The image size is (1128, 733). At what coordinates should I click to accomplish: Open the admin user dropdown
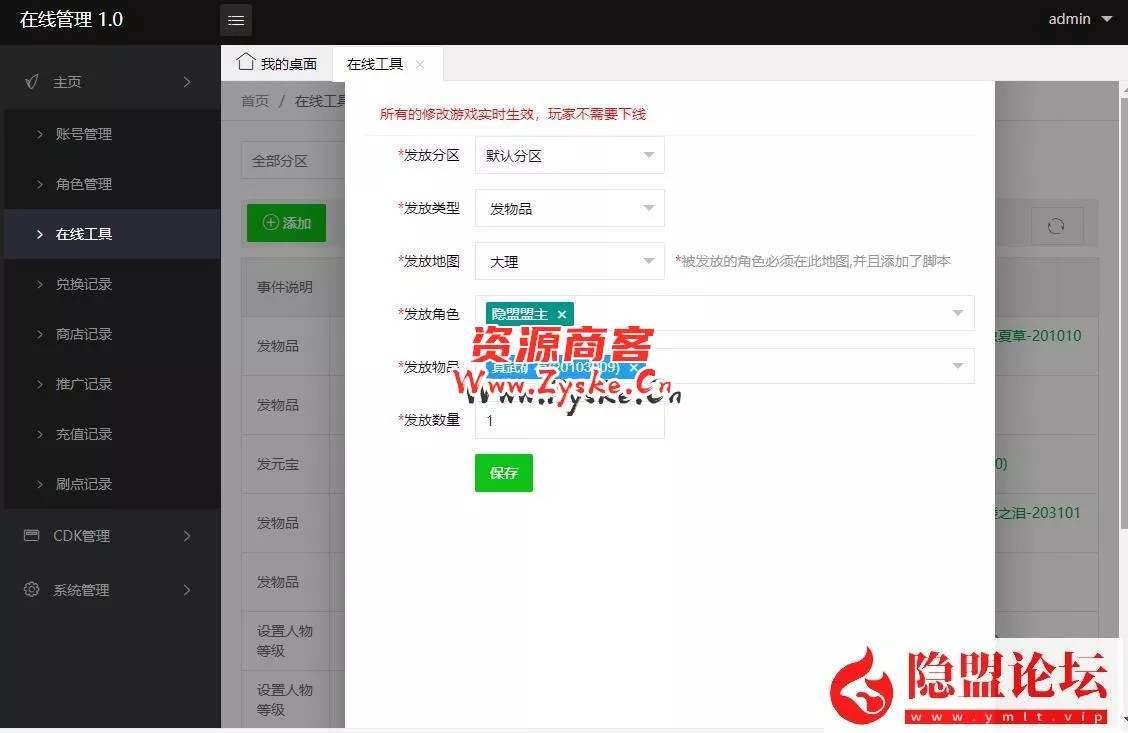click(1080, 19)
